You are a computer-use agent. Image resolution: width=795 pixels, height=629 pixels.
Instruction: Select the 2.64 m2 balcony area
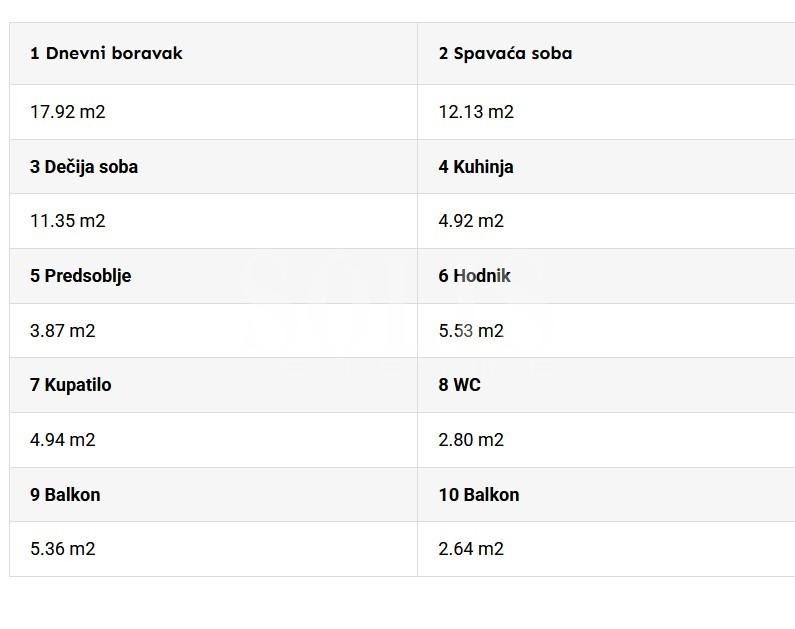[471, 549]
